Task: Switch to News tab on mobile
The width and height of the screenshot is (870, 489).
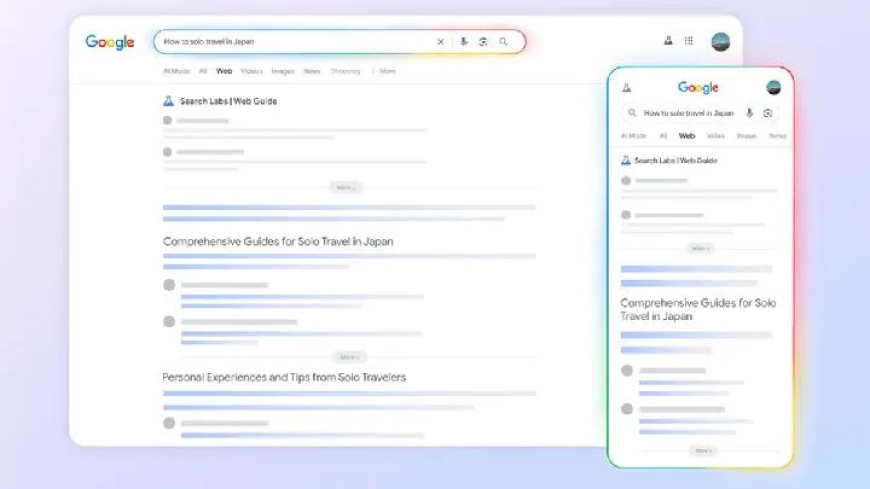Action: tap(778, 135)
